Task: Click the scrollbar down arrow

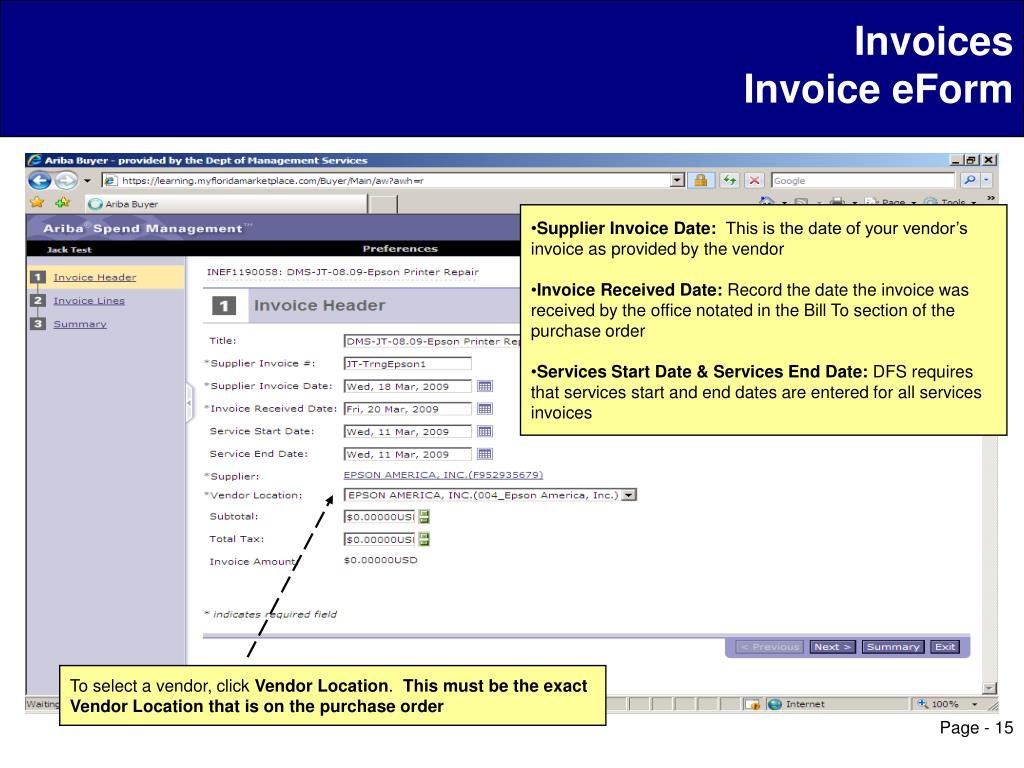Action: pyautogui.click(x=990, y=688)
